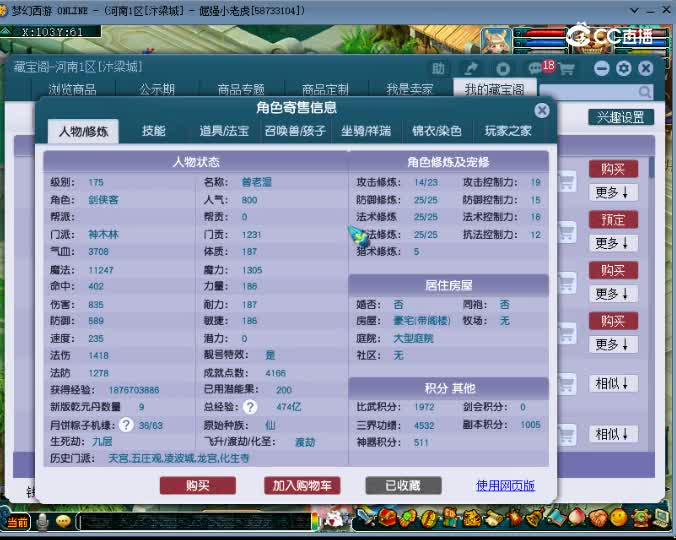The height and width of the screenshot is (540, 676).
Task: Click the 豪宅(带阁楼) house value
Action: pyautogui.click(x=422, y=321)
